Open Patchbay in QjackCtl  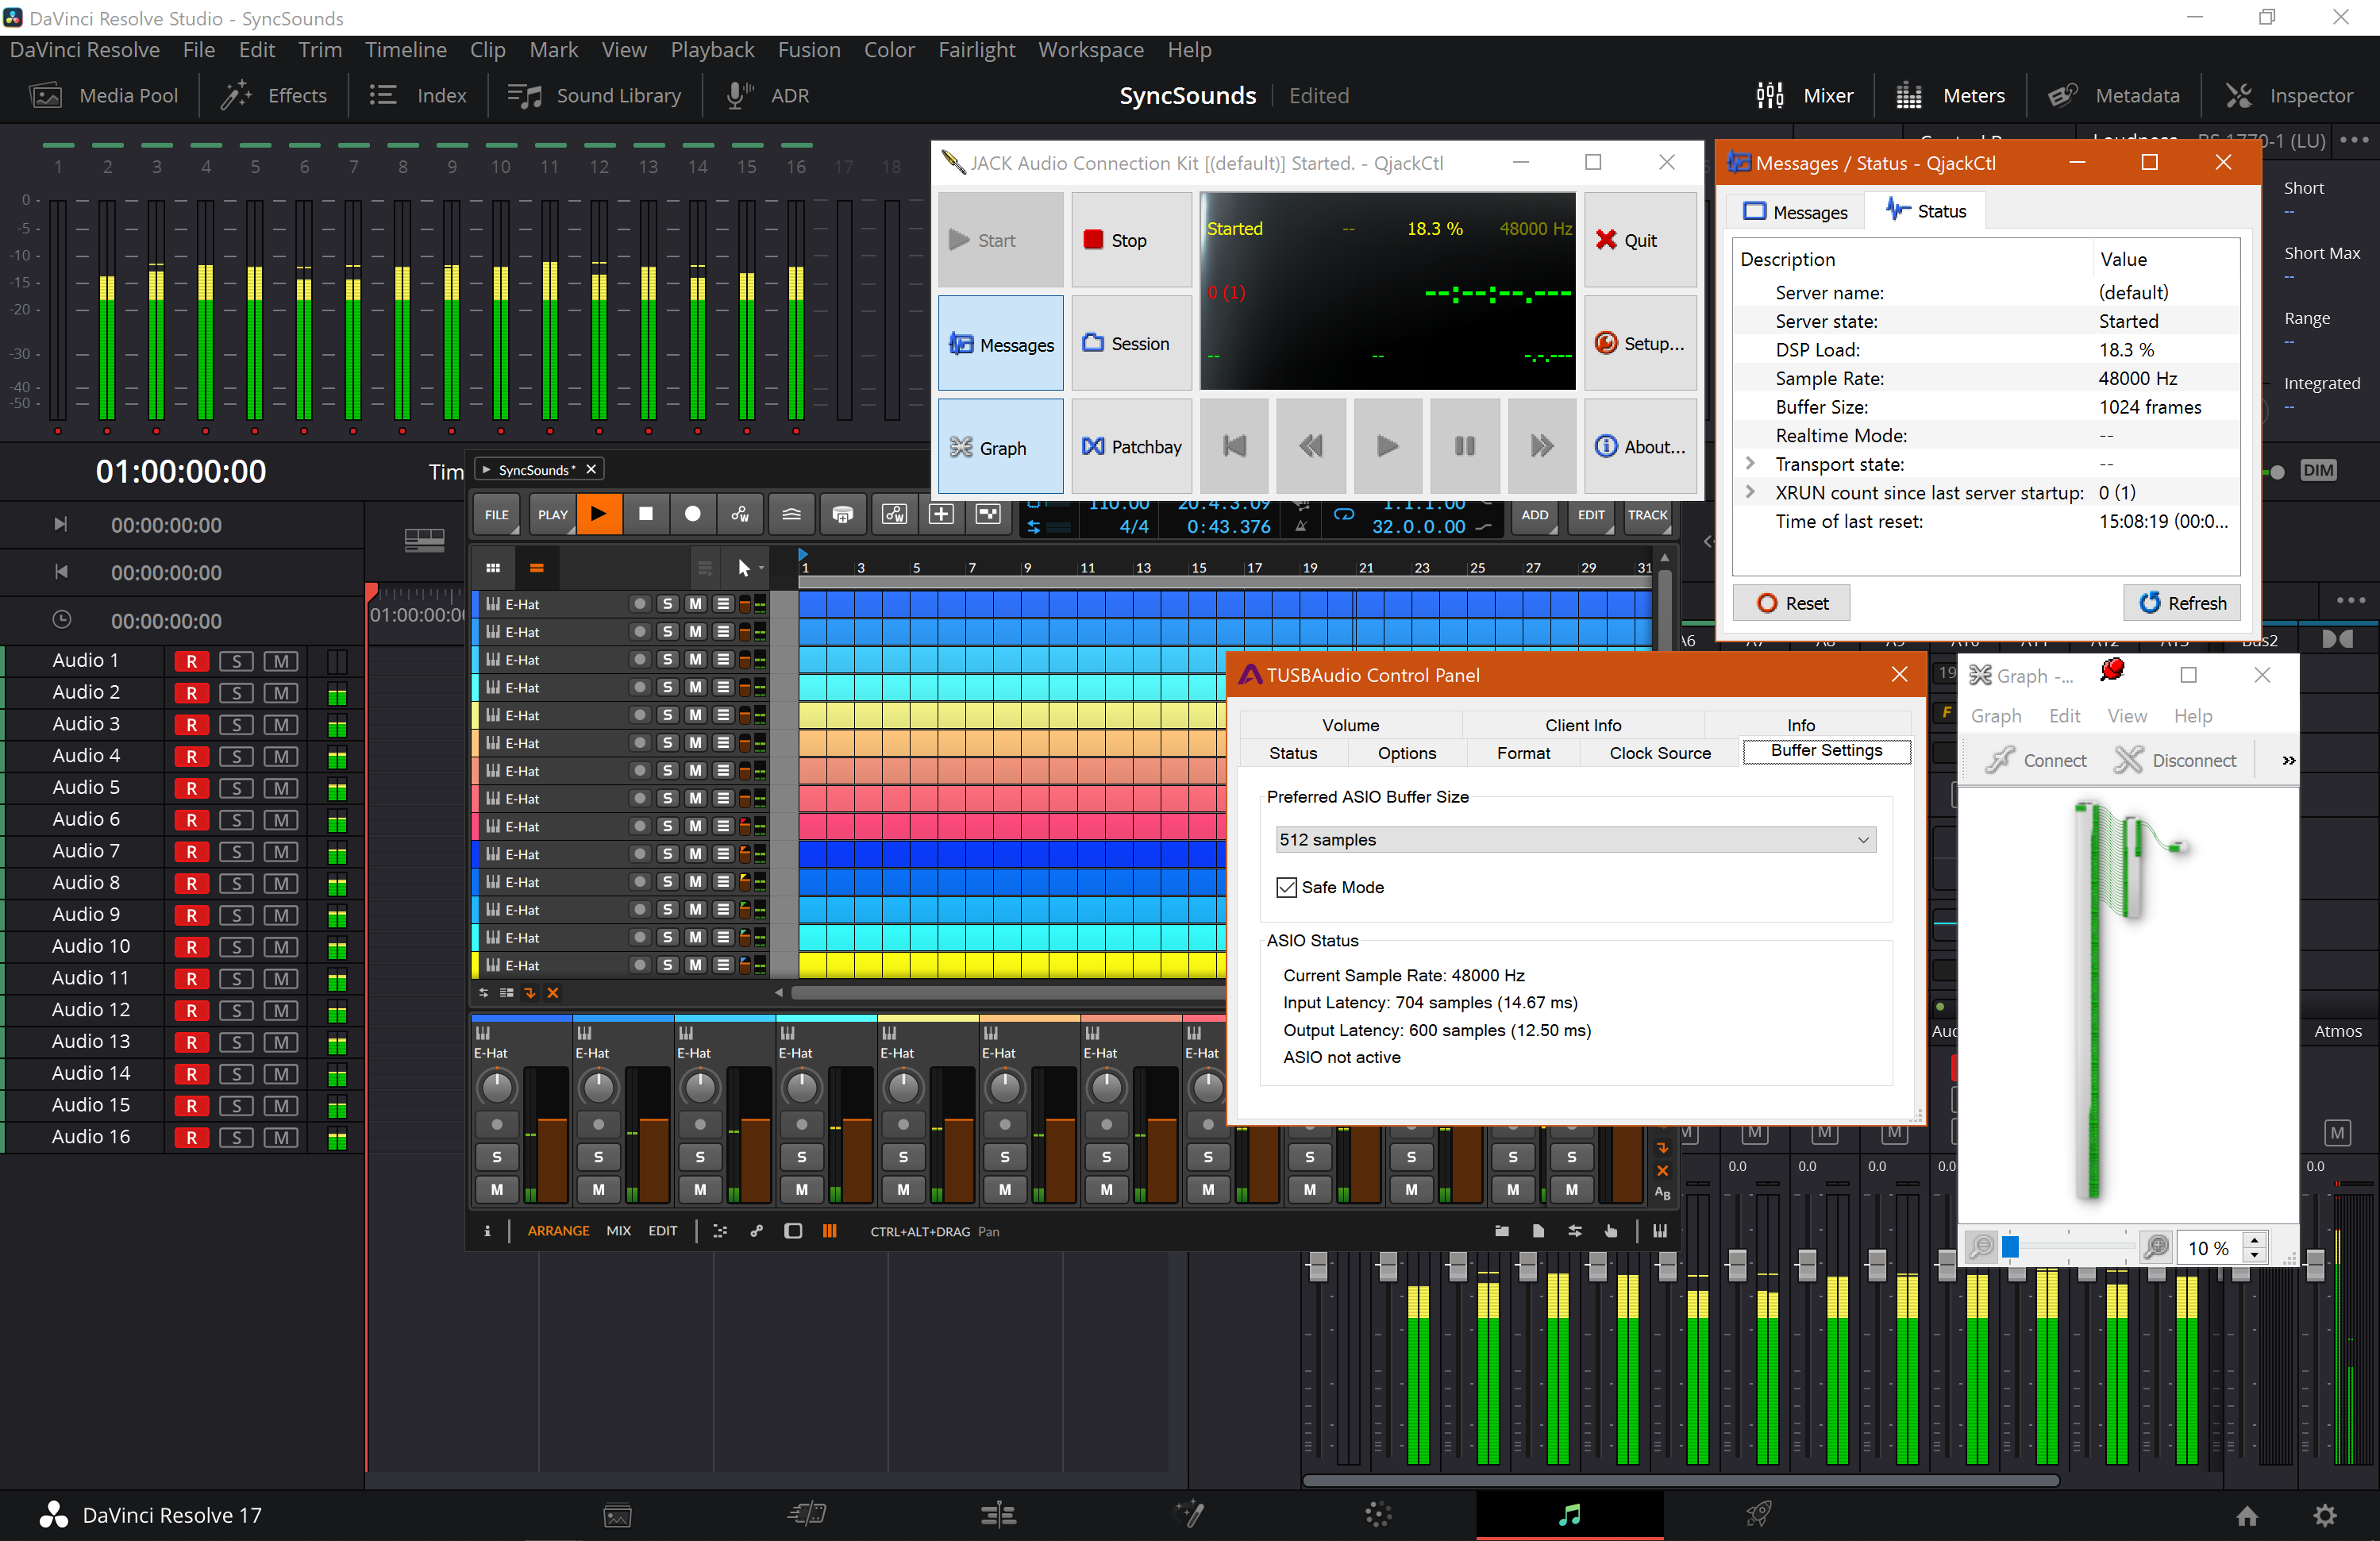[1132, 446]
